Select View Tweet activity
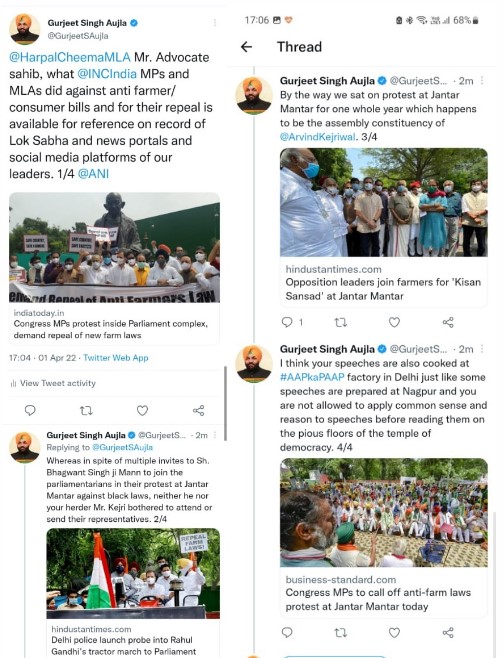Viewport: 503px width, 658px height. (53, 383)
